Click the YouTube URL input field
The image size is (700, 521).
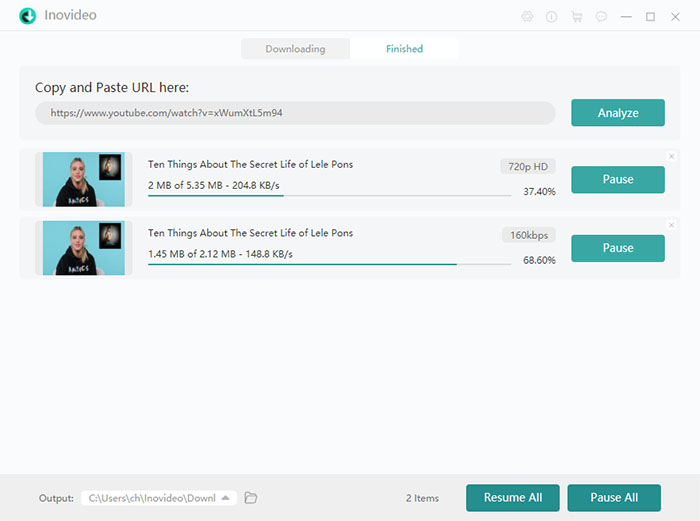click(295, 113)
